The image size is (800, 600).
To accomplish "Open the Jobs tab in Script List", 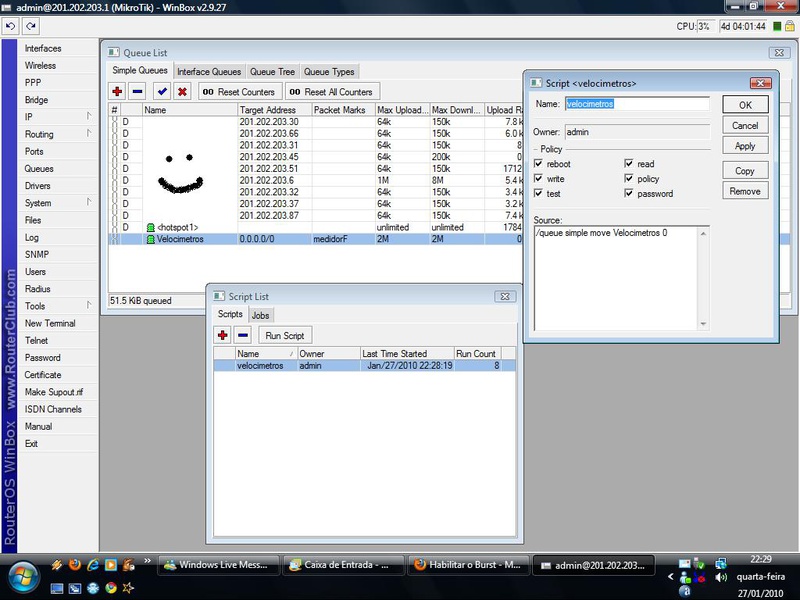I will (260, 315).
